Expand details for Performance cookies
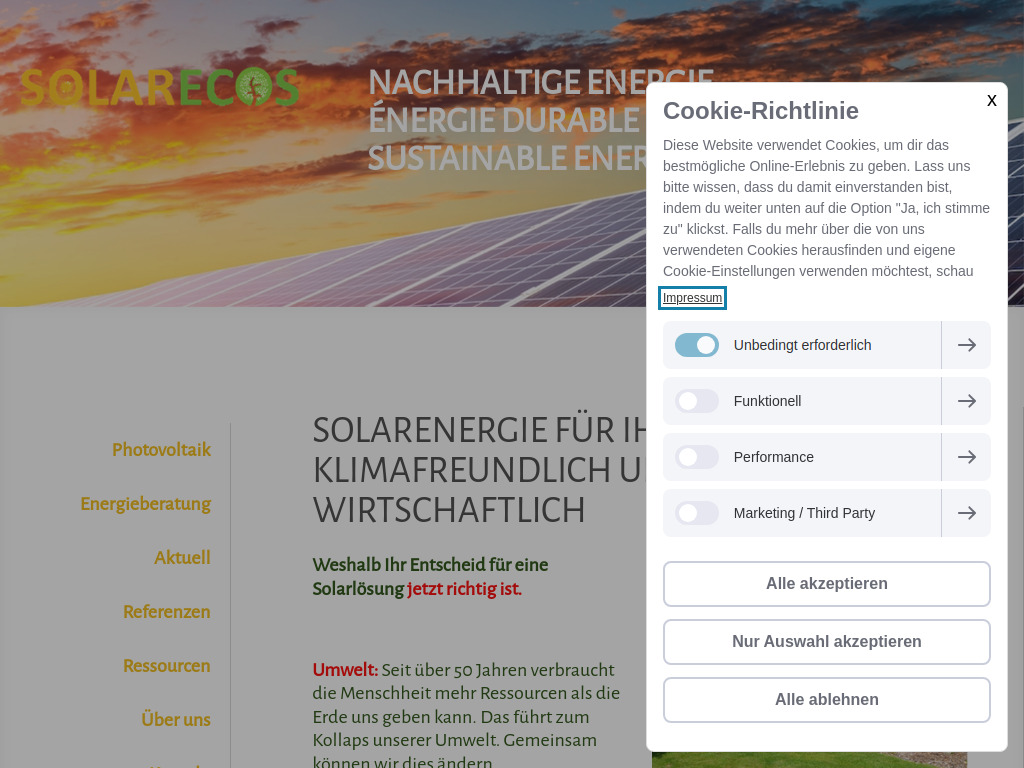The height and width of the screenshot is (768, 1024). pyautogui.click(x=966, y=456)
